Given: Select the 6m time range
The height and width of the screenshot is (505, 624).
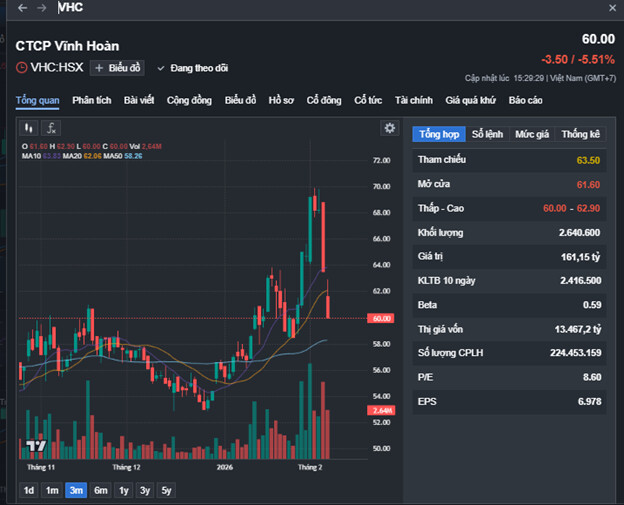Looking at the screenshot, I should click(101, 490).
